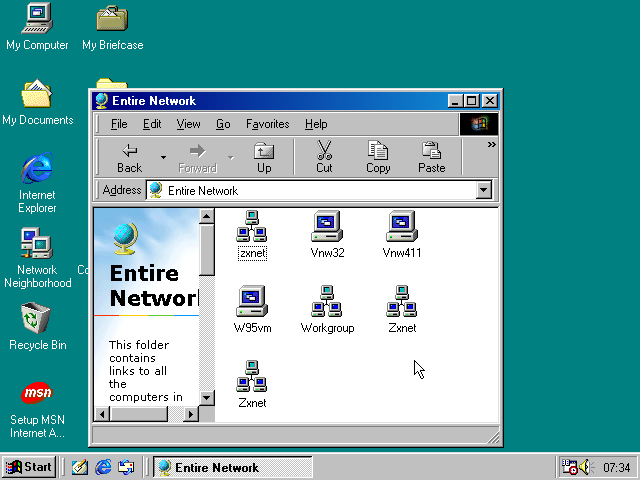The image size is (640, 480).
Task: Minimize the Entire Network window
Action: point(456,101)
